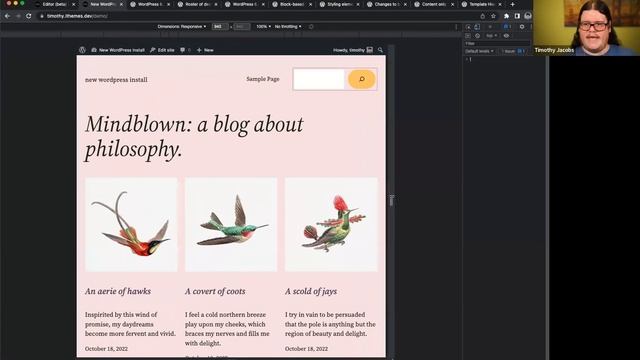Show the console sidebar icon
The width and height of the screenshot is (640, 360).
[468, 36]
